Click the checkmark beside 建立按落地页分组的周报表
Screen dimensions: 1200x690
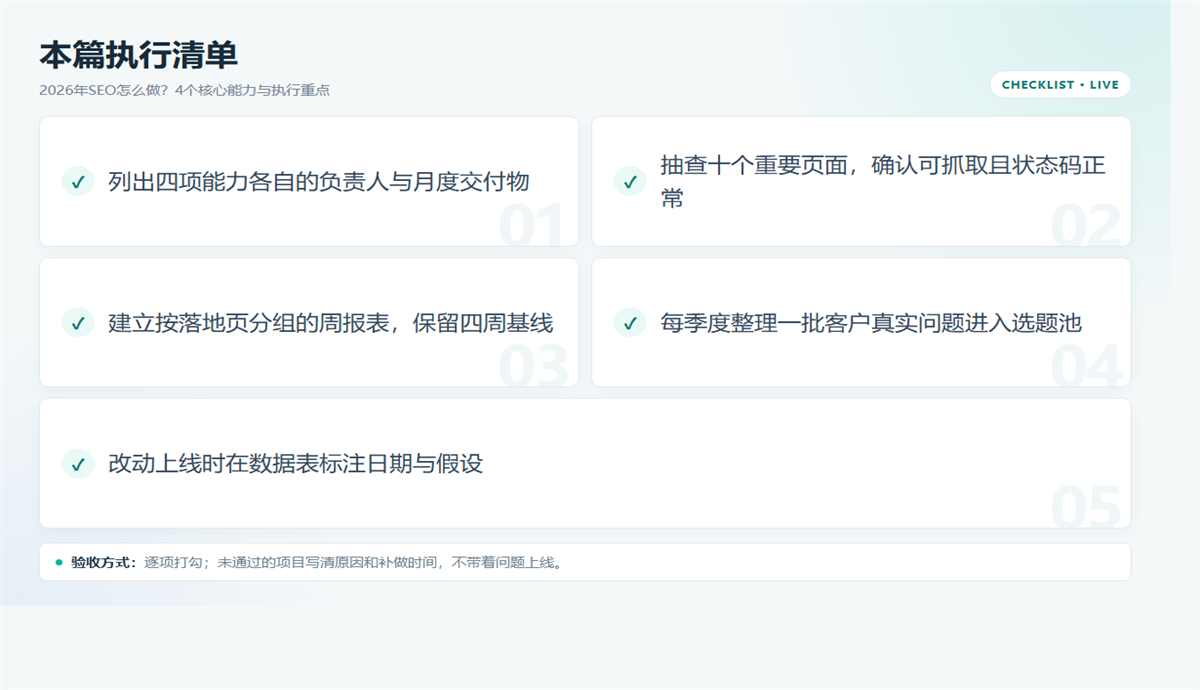pos(78,322)
